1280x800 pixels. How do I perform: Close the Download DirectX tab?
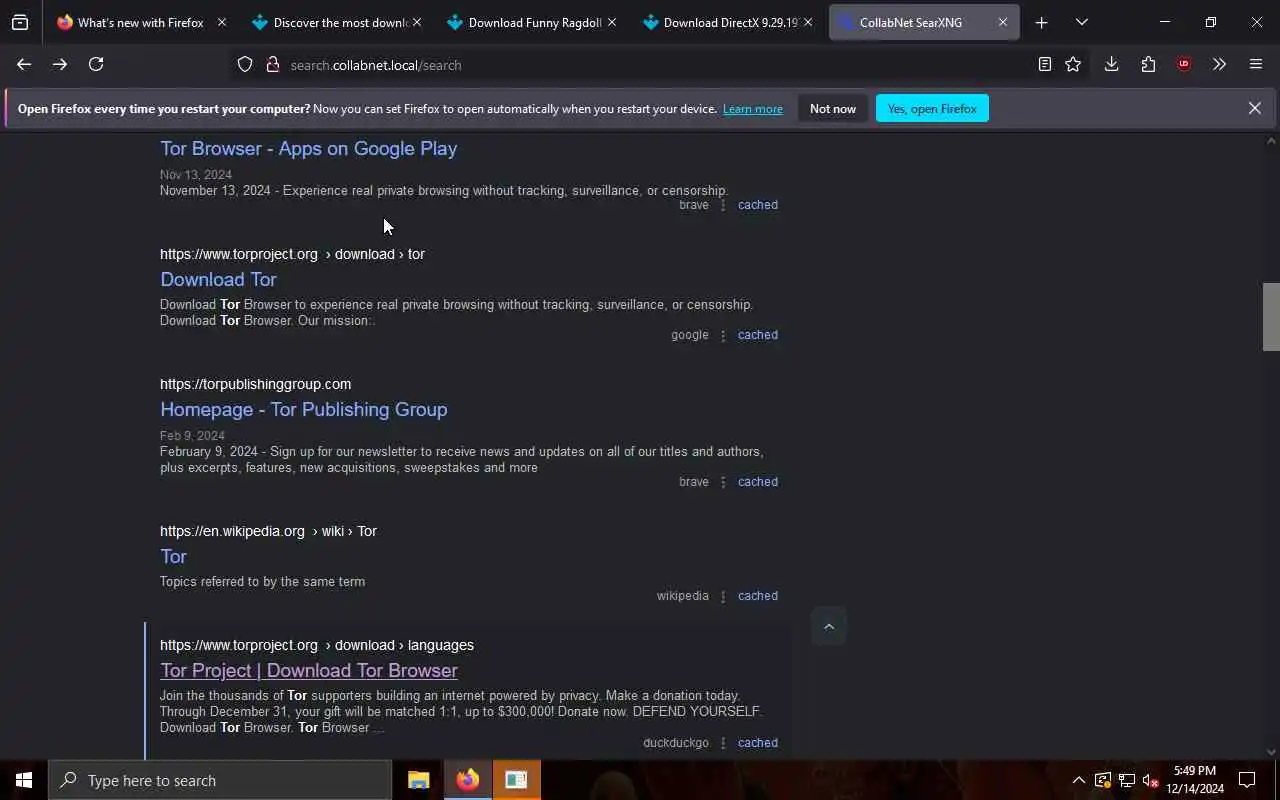coord(807,22)
